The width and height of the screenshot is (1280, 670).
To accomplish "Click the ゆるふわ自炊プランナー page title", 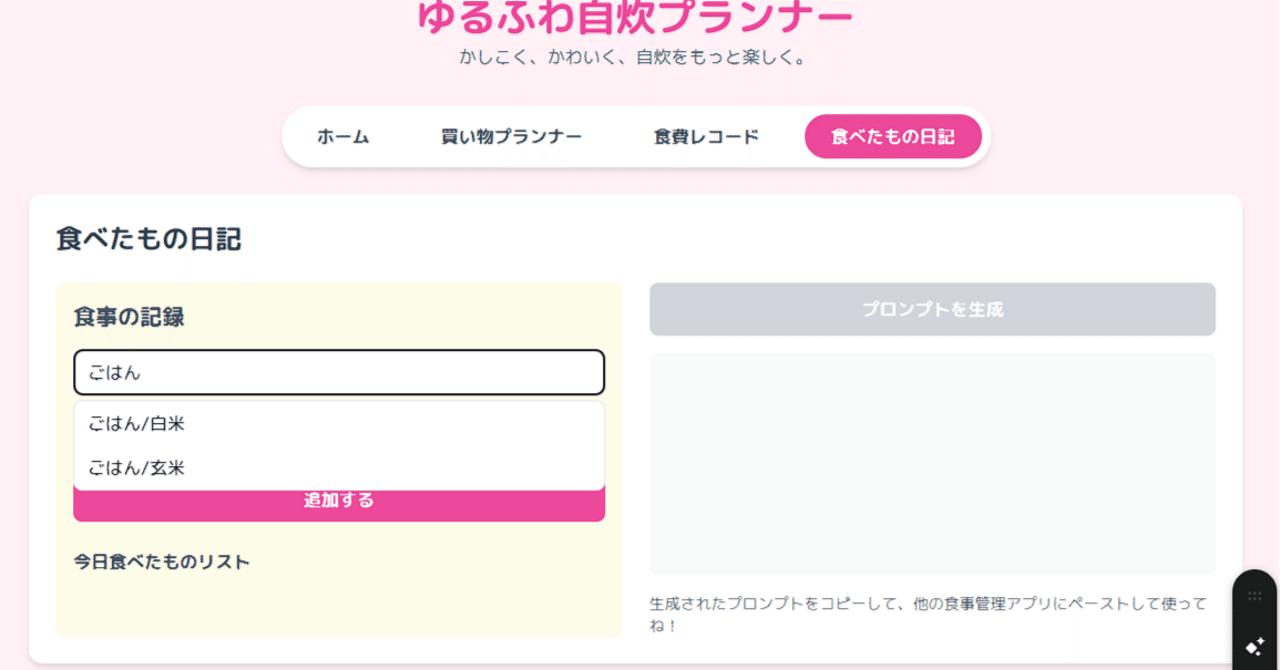I will point(635,16).
